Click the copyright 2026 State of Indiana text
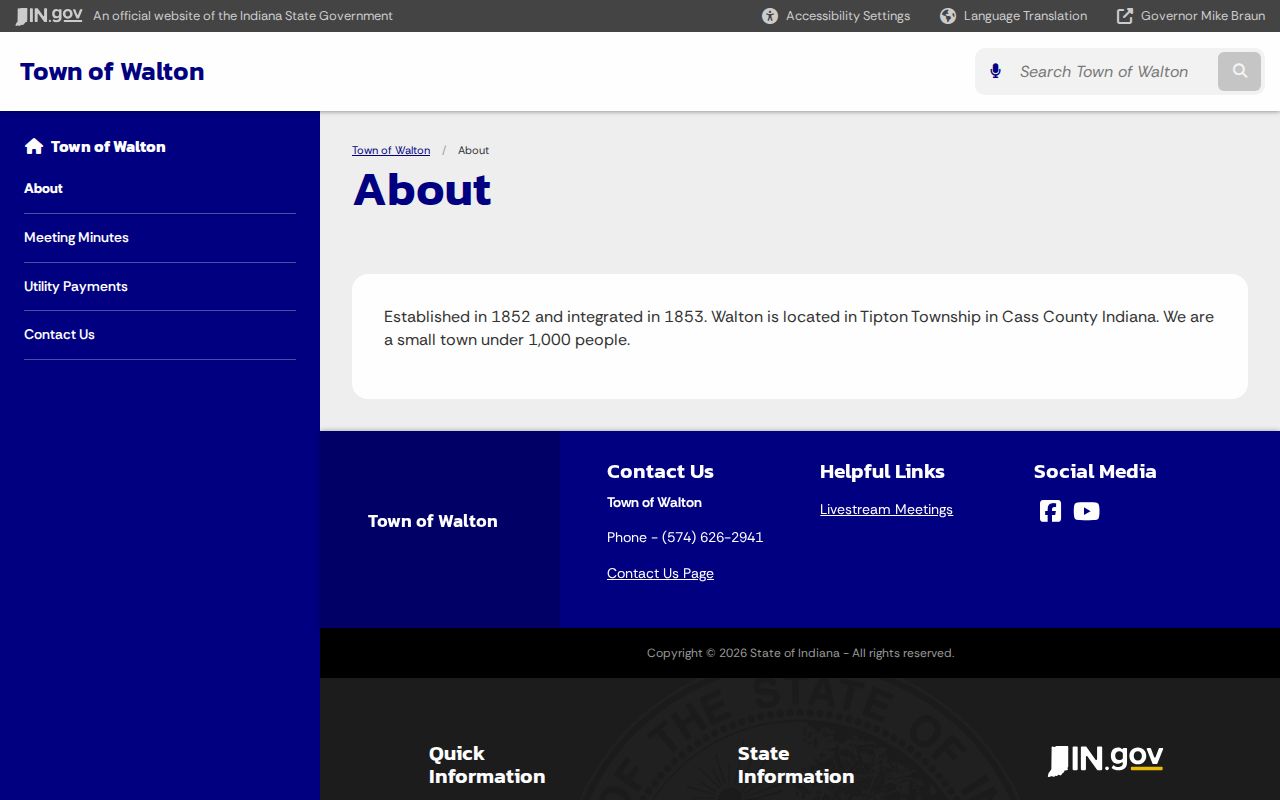The height and width of the screenshot is (800, 1280). (x=800, y=653)
